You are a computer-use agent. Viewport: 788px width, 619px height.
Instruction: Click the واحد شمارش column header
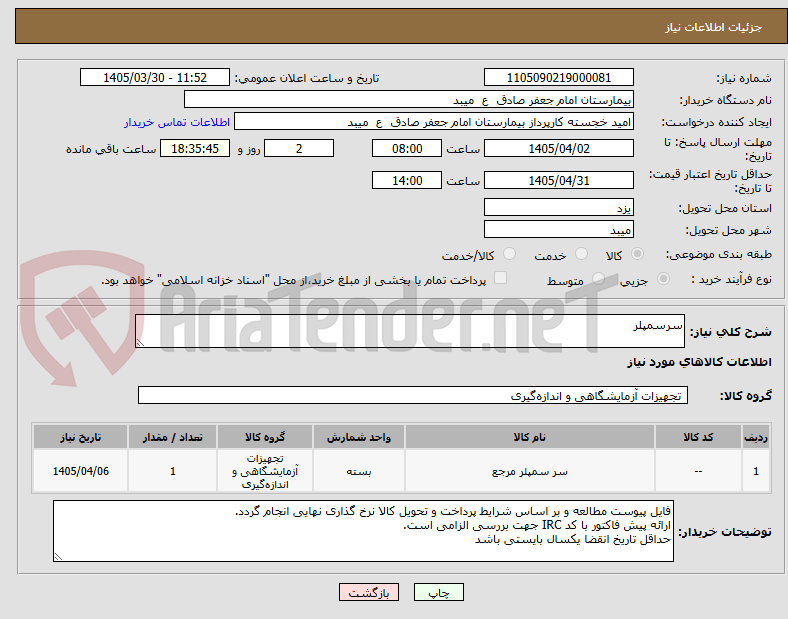[359, 437]
